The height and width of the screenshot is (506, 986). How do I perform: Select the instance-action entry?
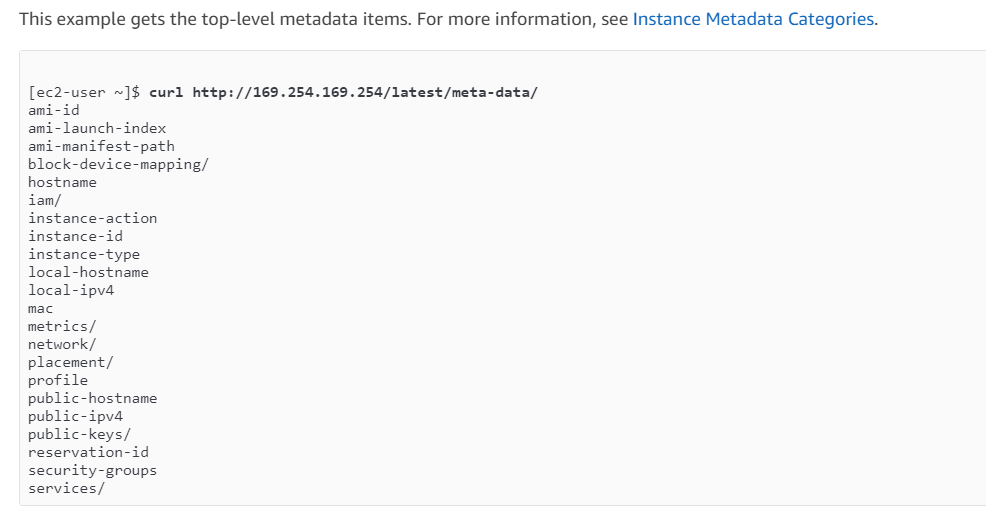click(x=92, y=218)
